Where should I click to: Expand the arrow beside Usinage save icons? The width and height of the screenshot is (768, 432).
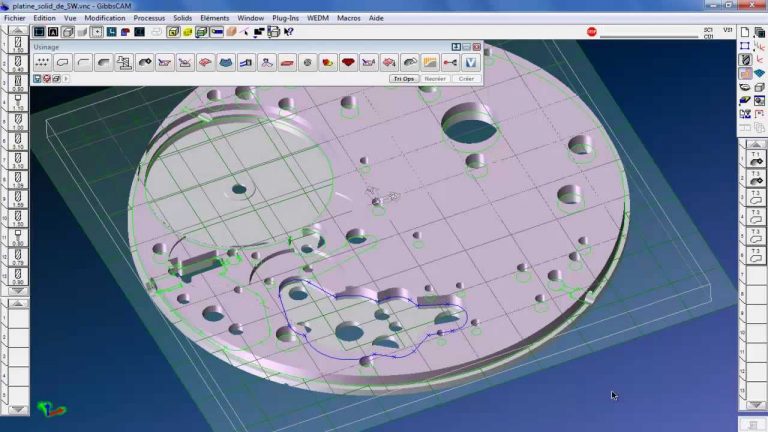click(x=66, y=79)
